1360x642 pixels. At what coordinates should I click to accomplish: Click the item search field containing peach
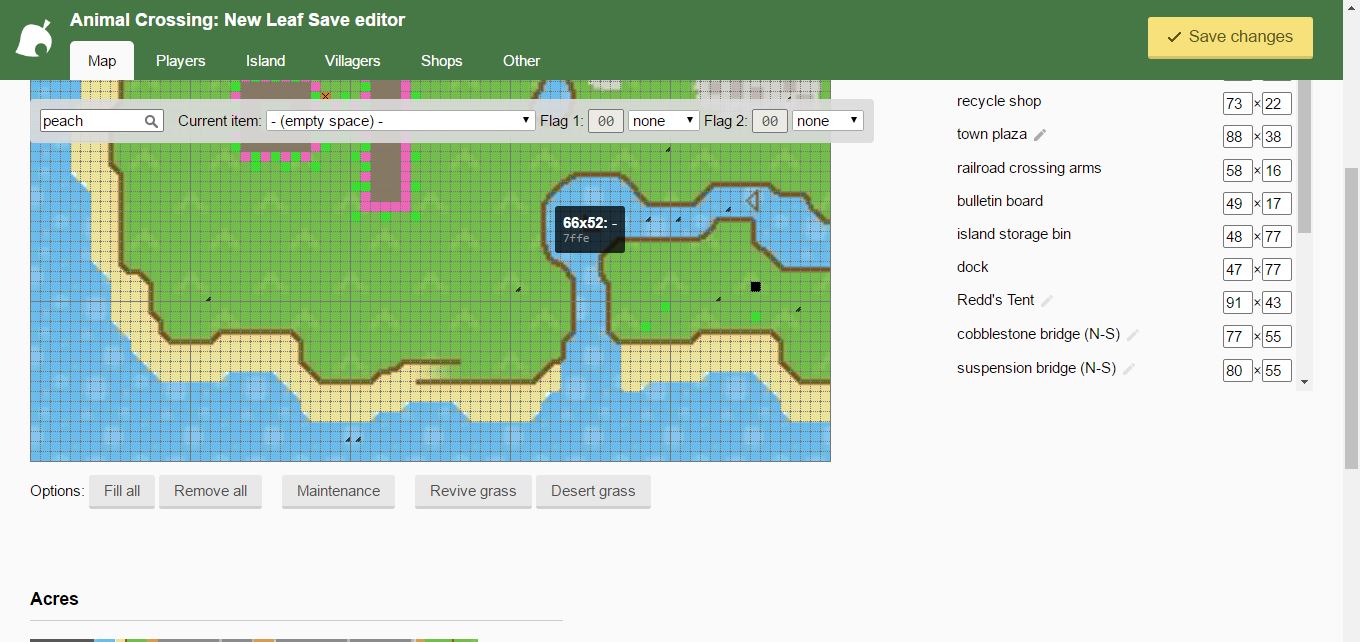point(101,121)
